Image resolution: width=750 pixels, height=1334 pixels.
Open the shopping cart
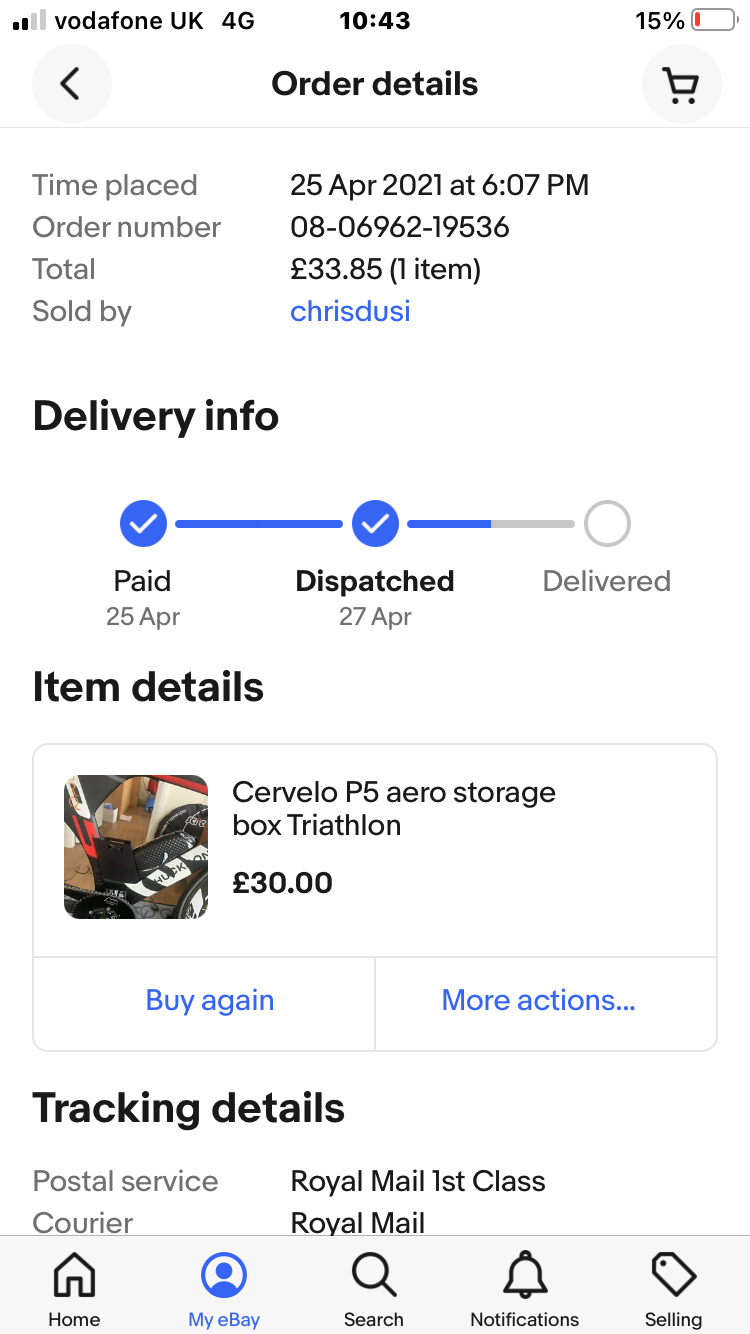point(681,84)
